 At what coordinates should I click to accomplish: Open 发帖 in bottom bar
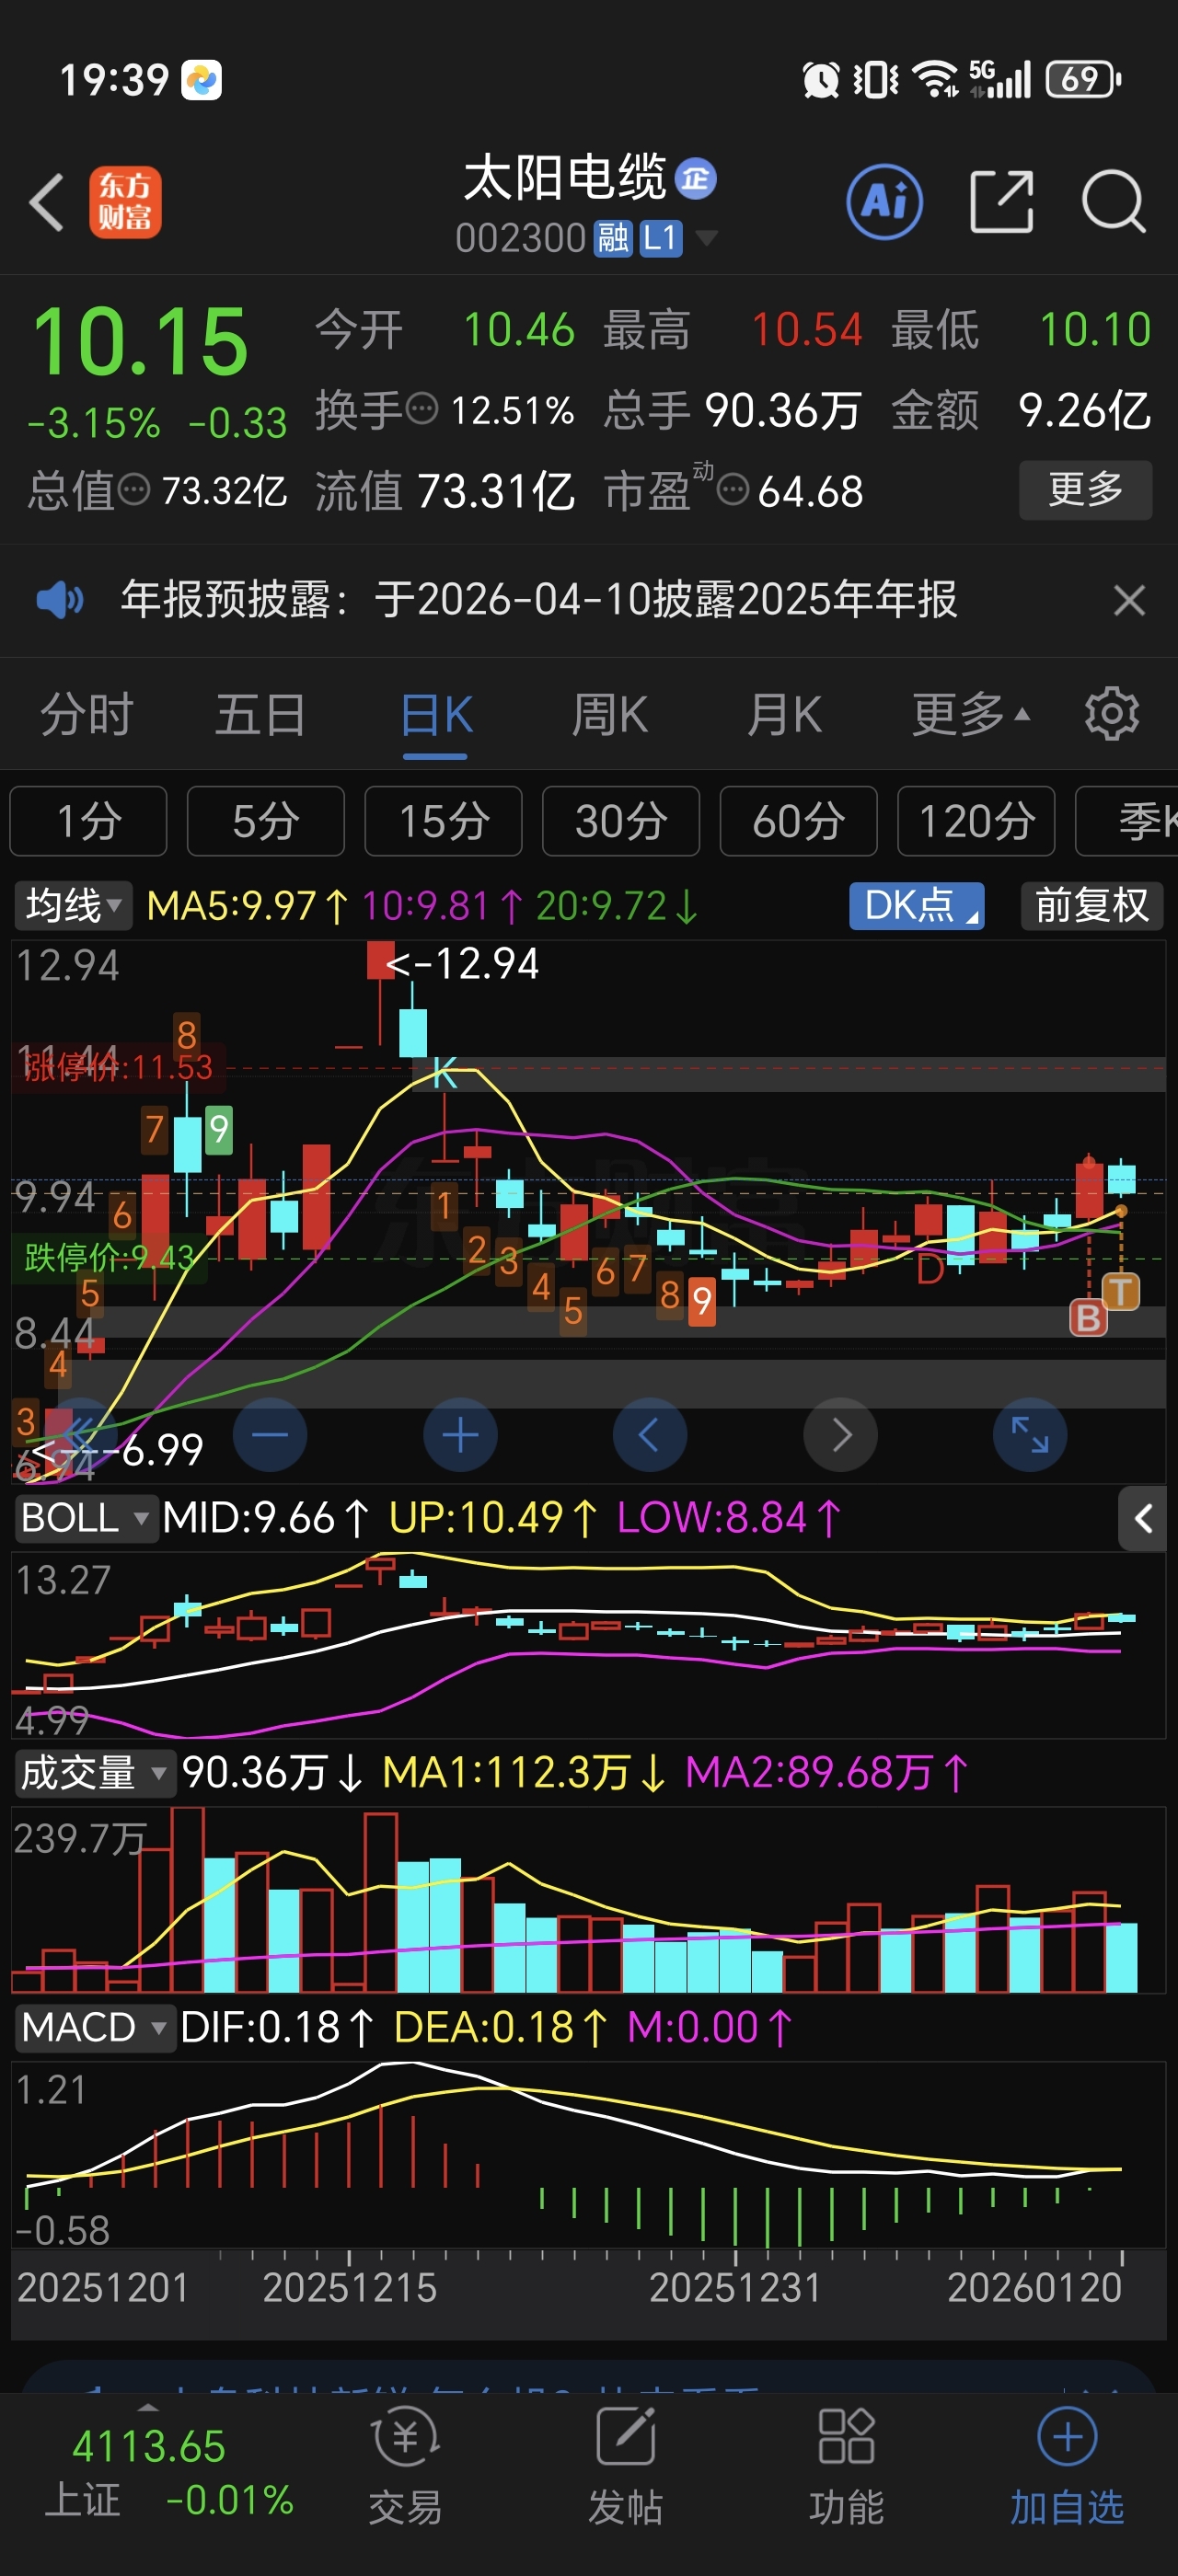626,2466
